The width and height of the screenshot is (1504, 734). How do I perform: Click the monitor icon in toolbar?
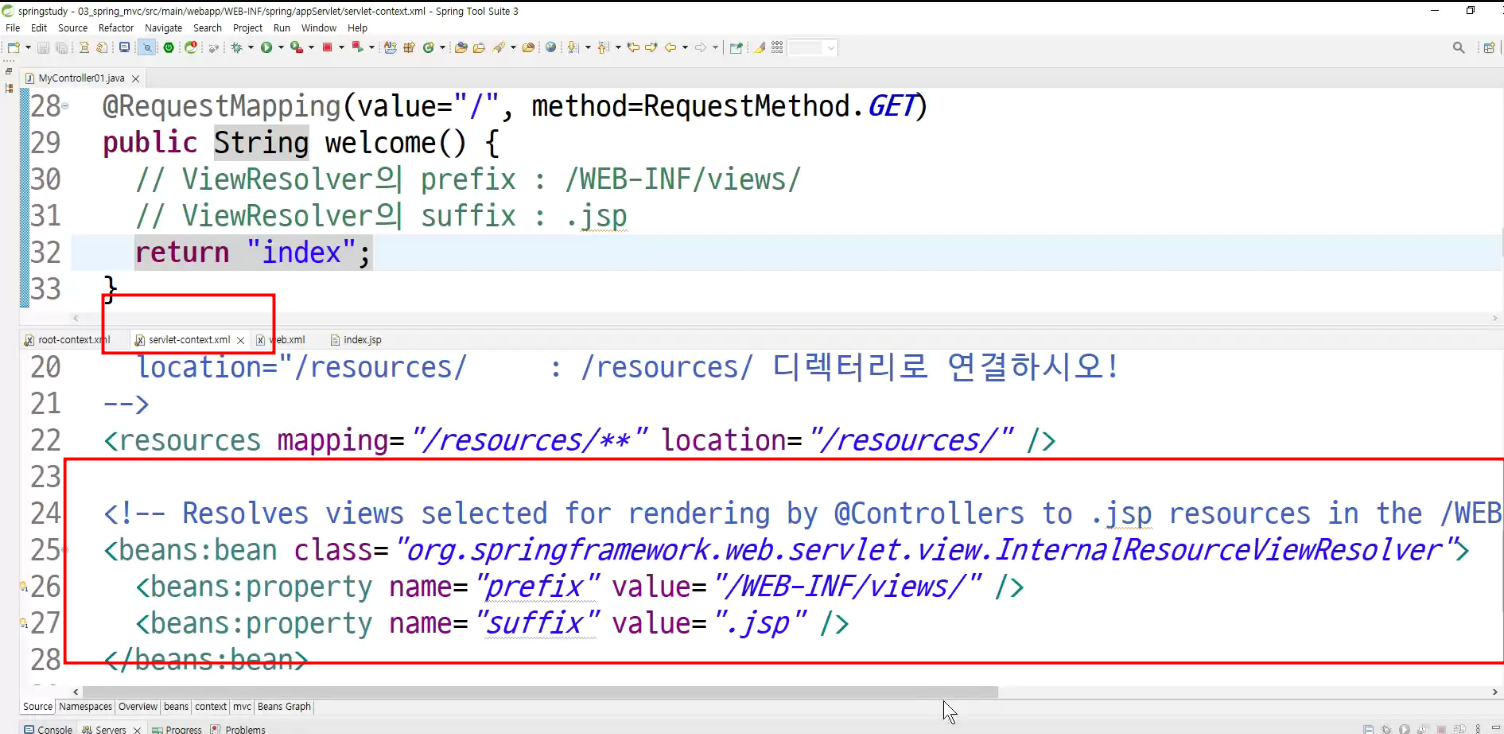pyautogui.click(x=125, y=47)
